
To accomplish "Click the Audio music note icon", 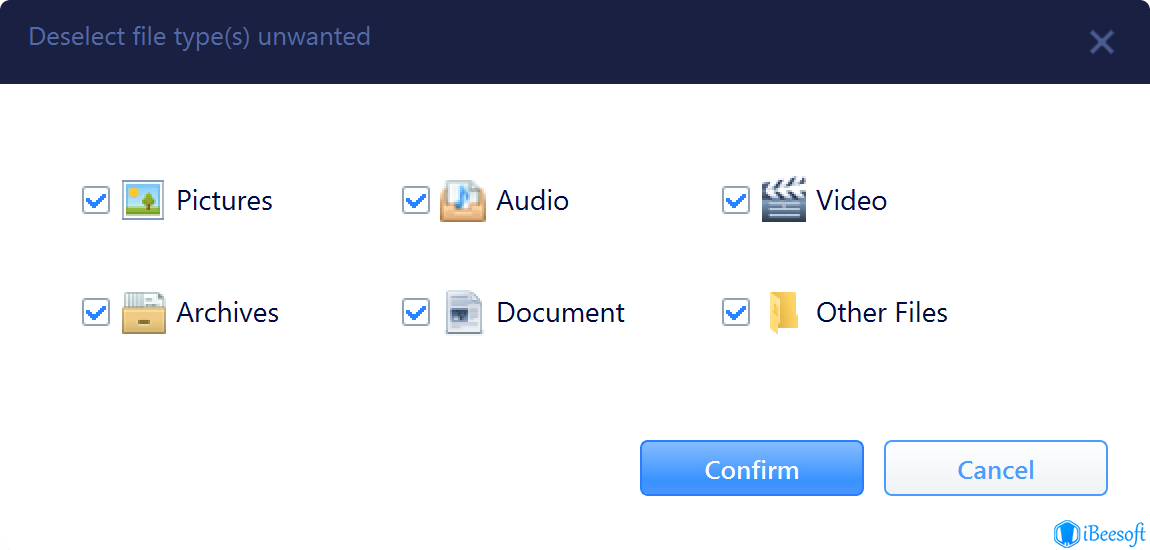I will click(x=462, y=200).
